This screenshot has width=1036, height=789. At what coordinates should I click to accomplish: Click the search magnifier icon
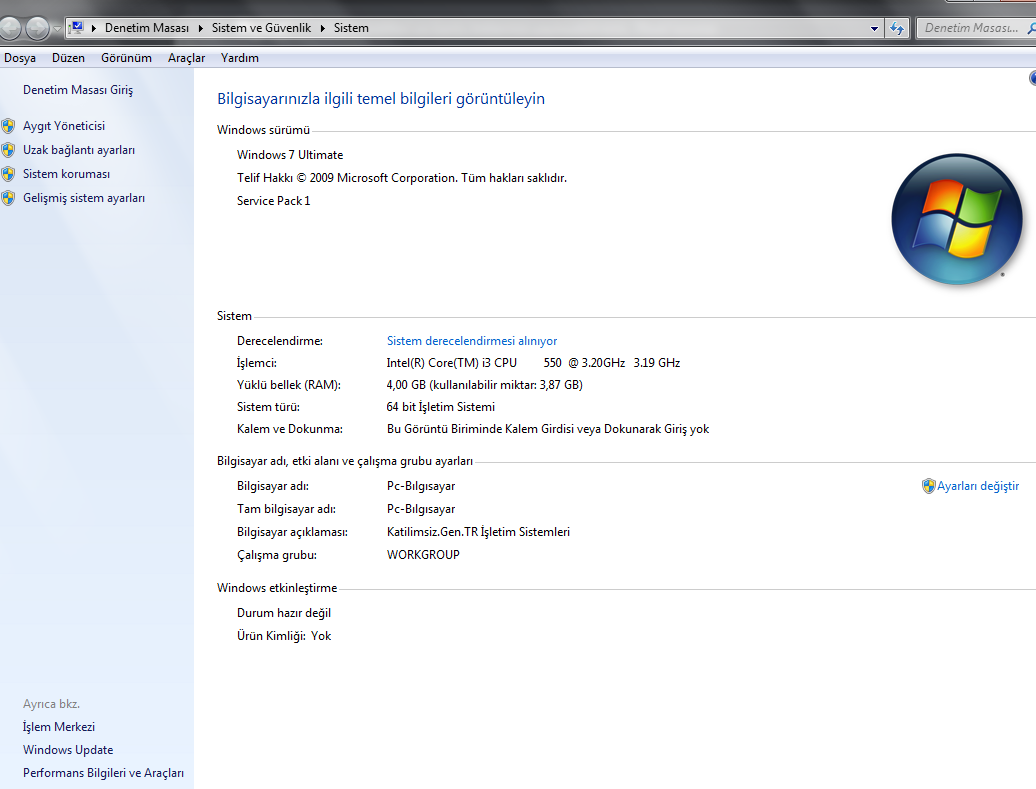pyautogui.click(x=1031, y=28)
